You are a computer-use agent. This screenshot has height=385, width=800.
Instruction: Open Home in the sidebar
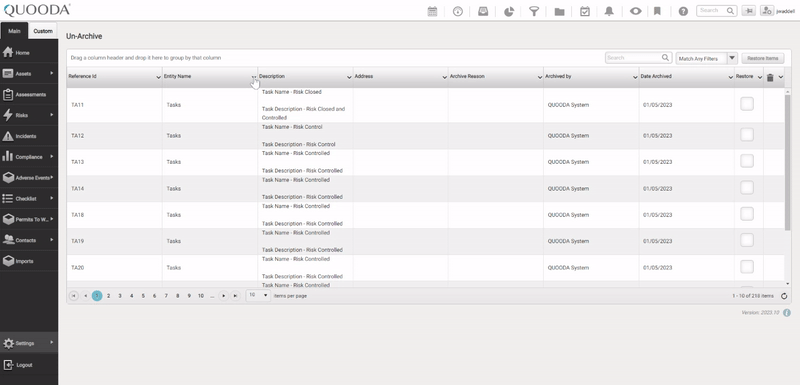tap(29, 53)
